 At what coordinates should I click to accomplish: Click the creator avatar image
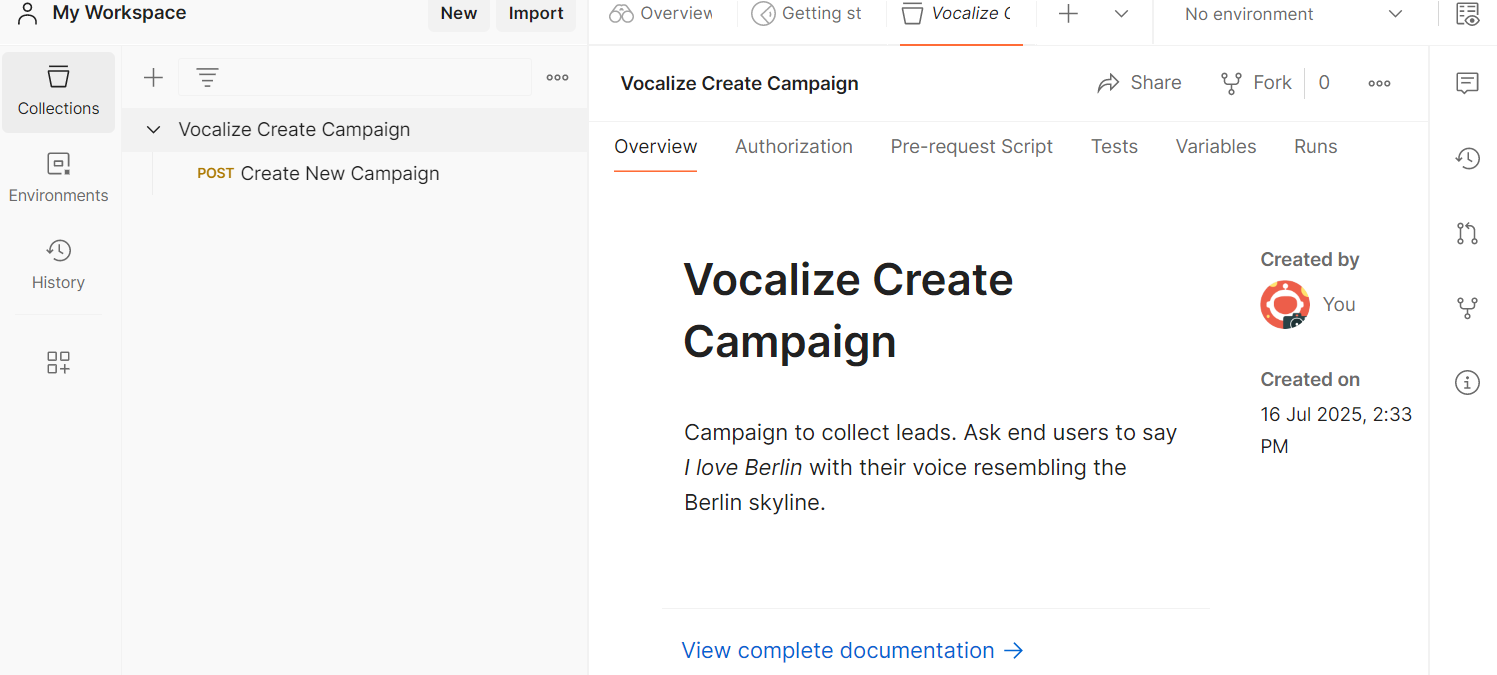click(1285, 305)
